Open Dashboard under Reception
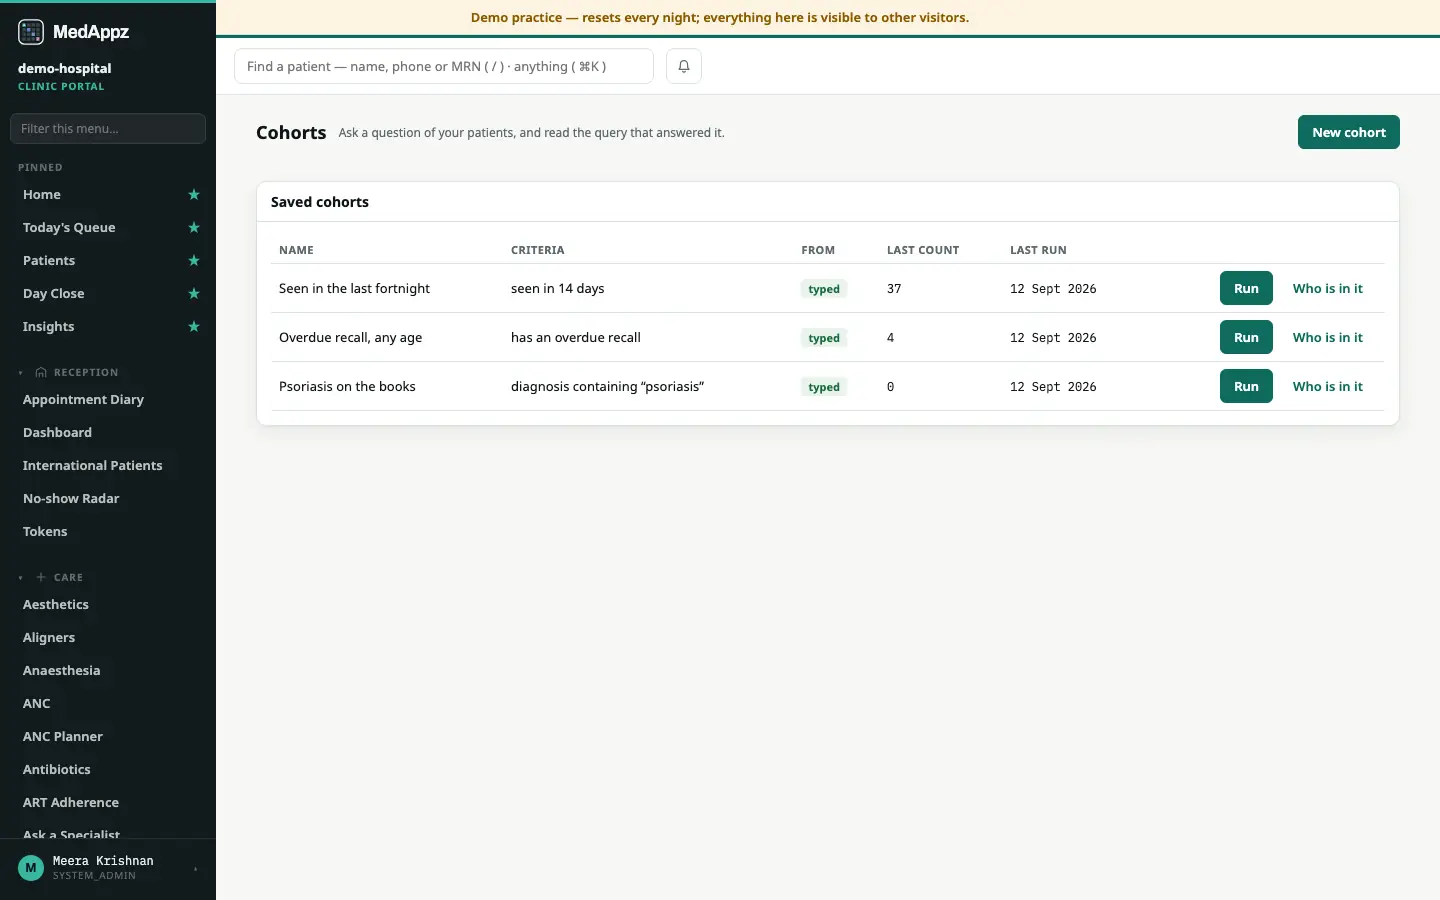This screenshot has height=900, width=1440. tap(57, 433)
